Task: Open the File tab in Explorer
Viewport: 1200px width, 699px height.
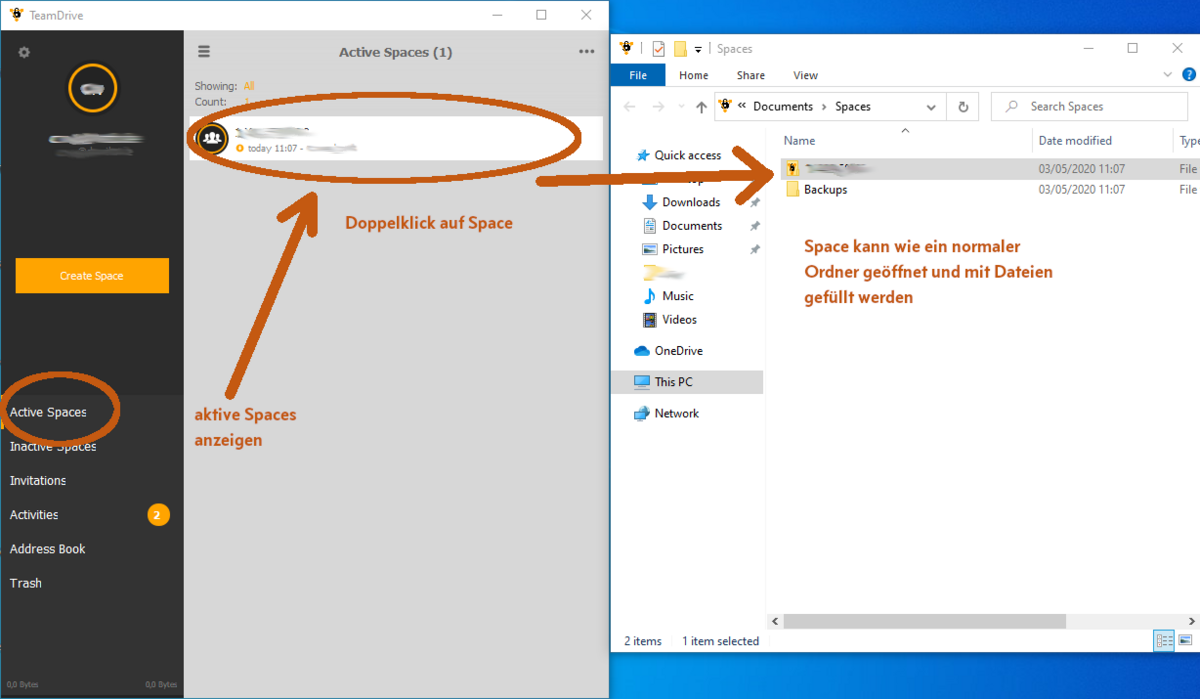Action: click(x=638, y=75)
